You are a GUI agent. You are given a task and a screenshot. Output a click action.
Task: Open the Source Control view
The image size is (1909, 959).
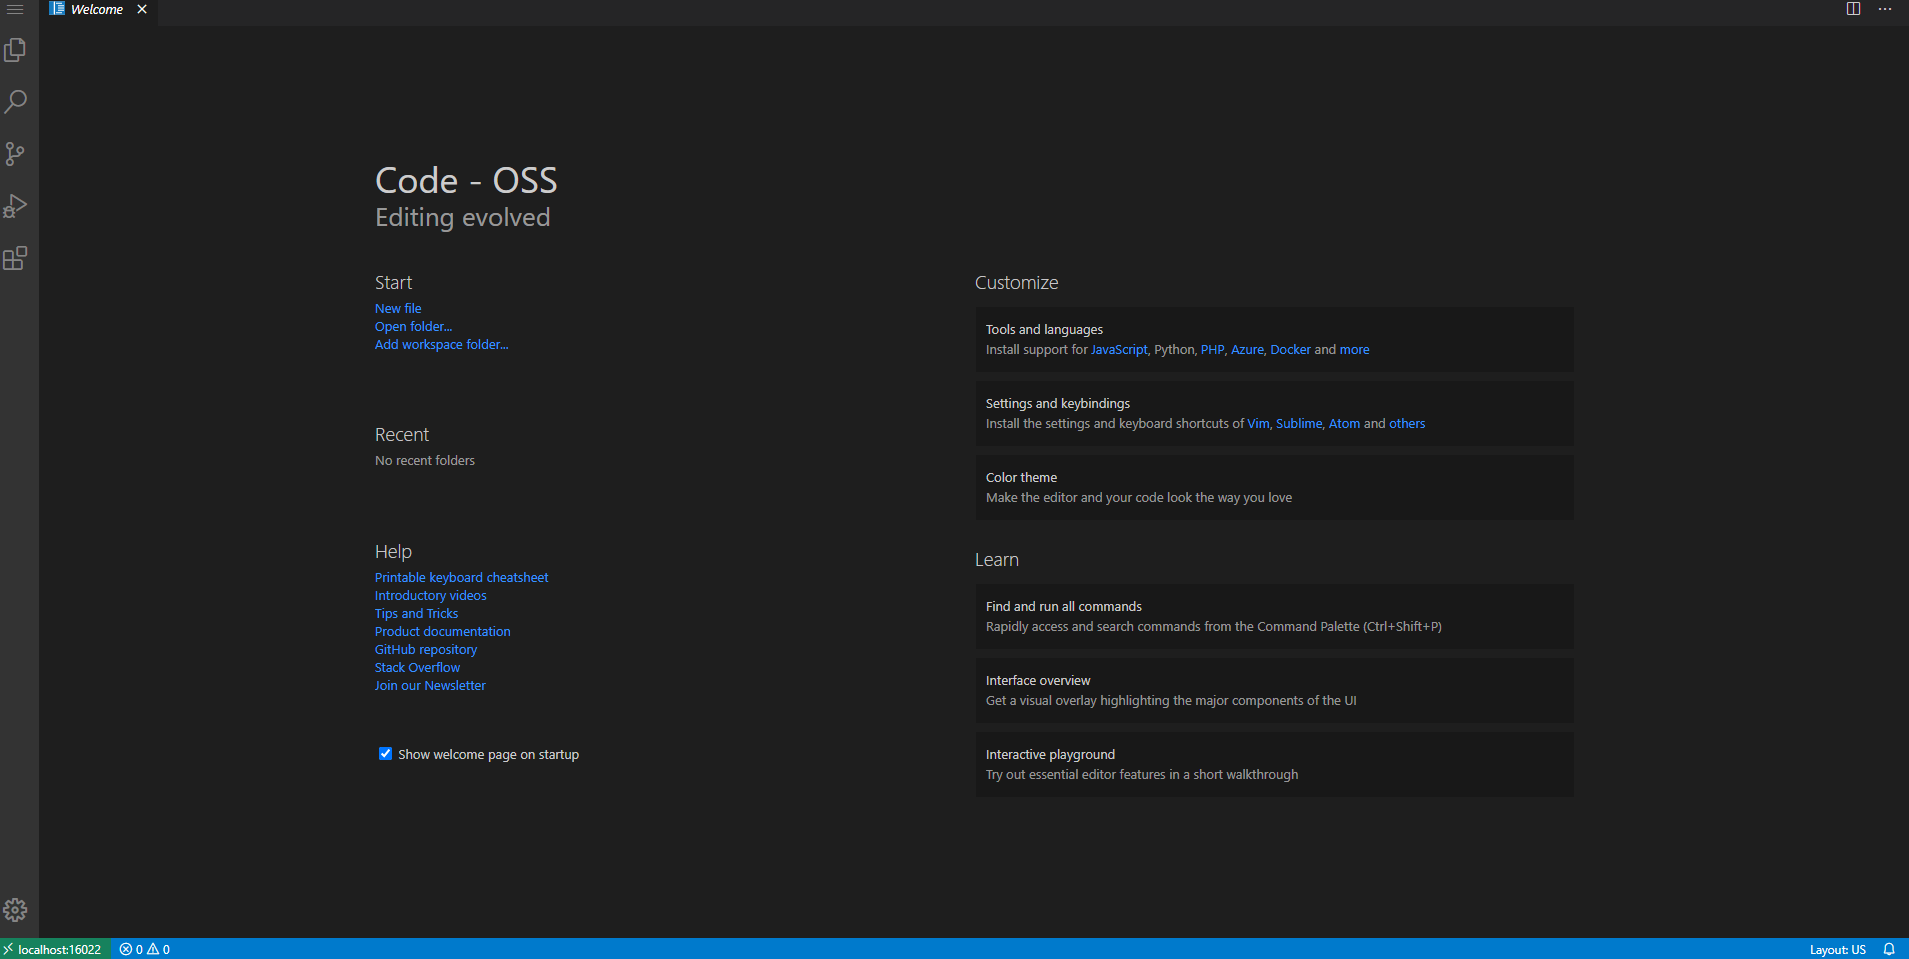(x=15, y=154)
